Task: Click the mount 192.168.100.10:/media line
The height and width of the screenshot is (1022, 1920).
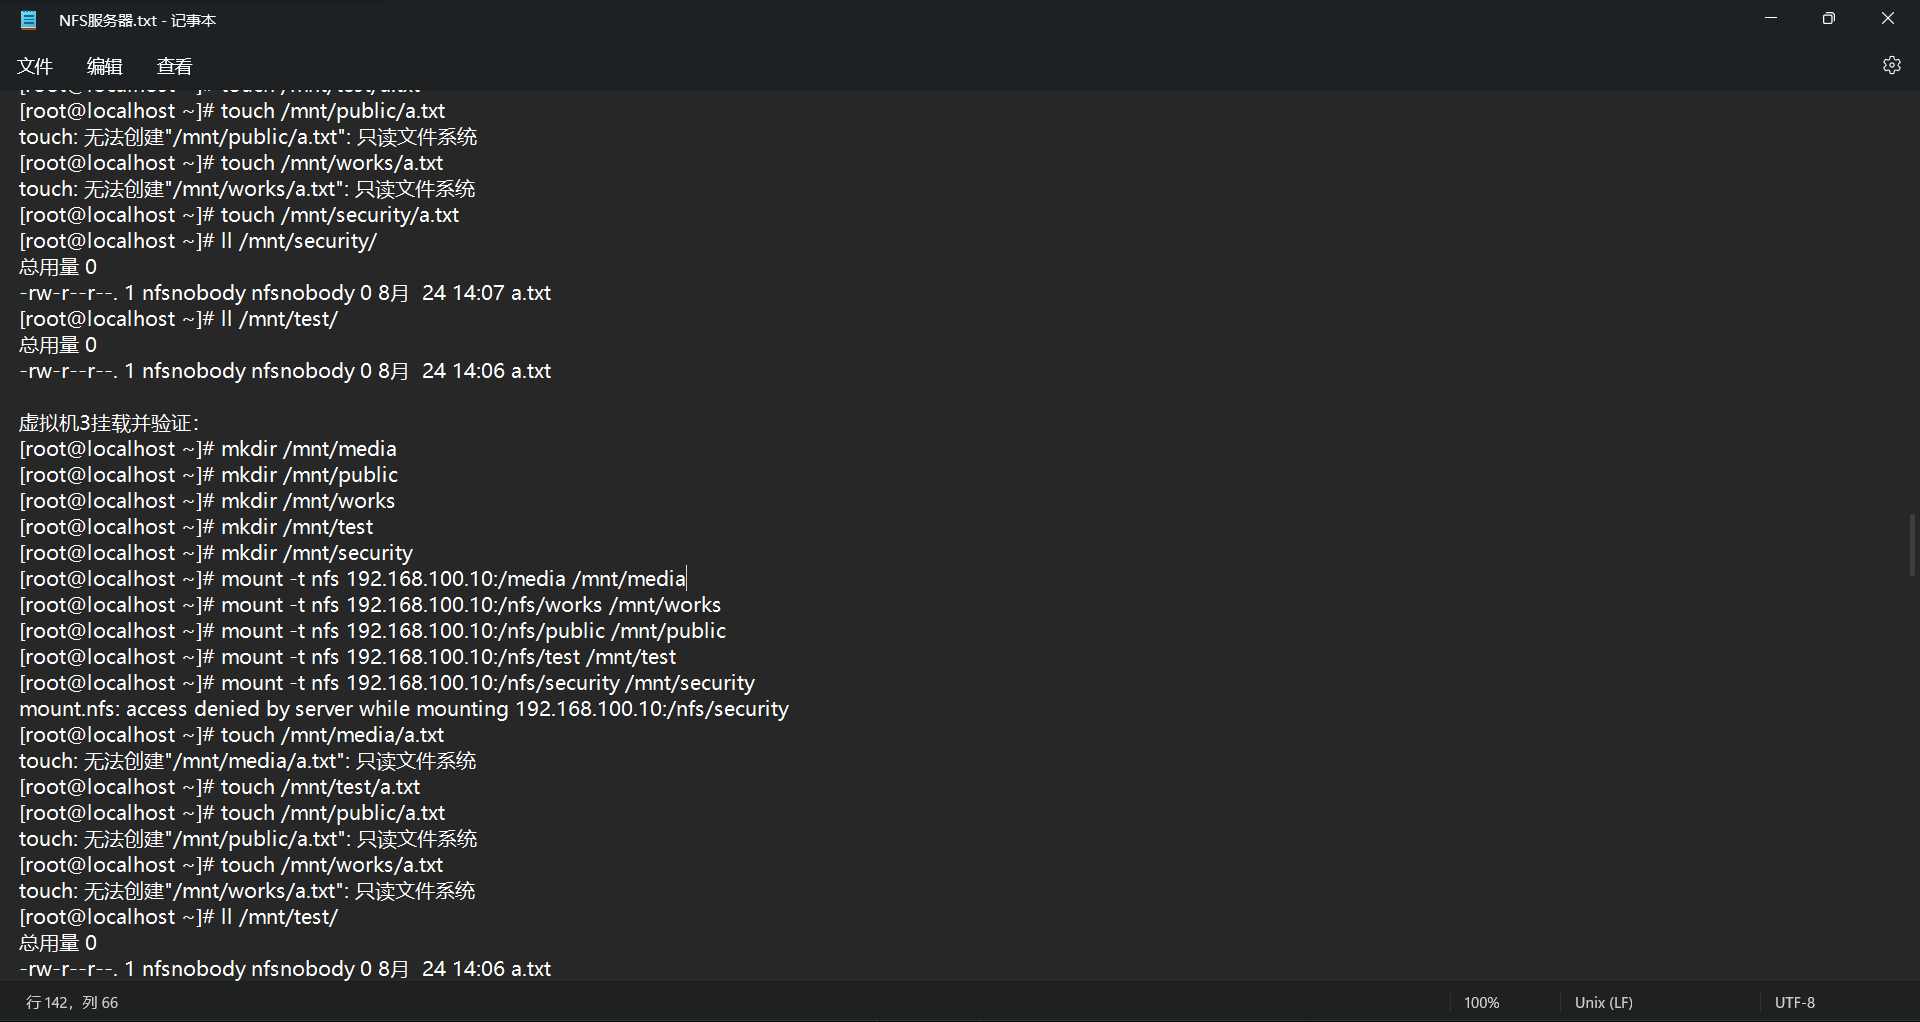Action: point(353,579)
